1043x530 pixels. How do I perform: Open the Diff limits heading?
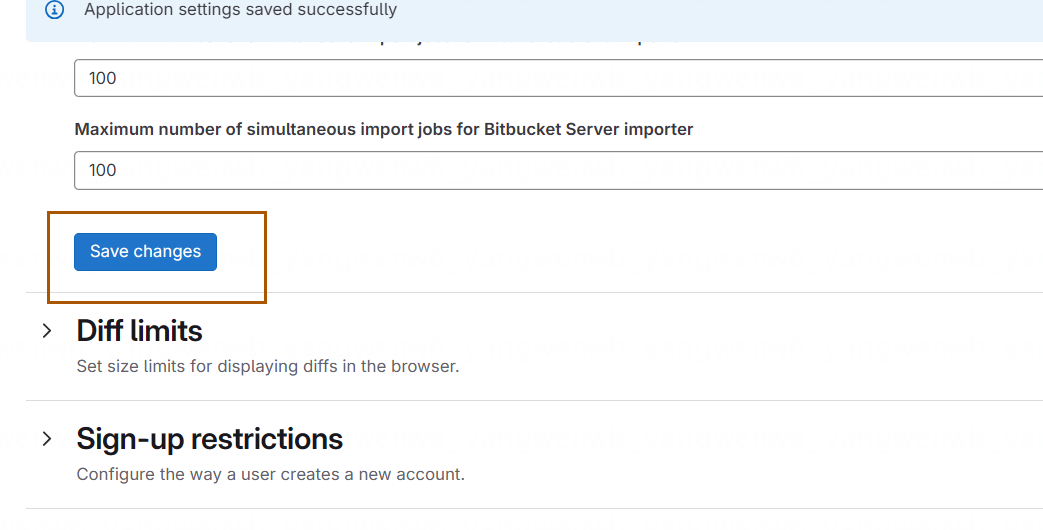coord(139,331)
